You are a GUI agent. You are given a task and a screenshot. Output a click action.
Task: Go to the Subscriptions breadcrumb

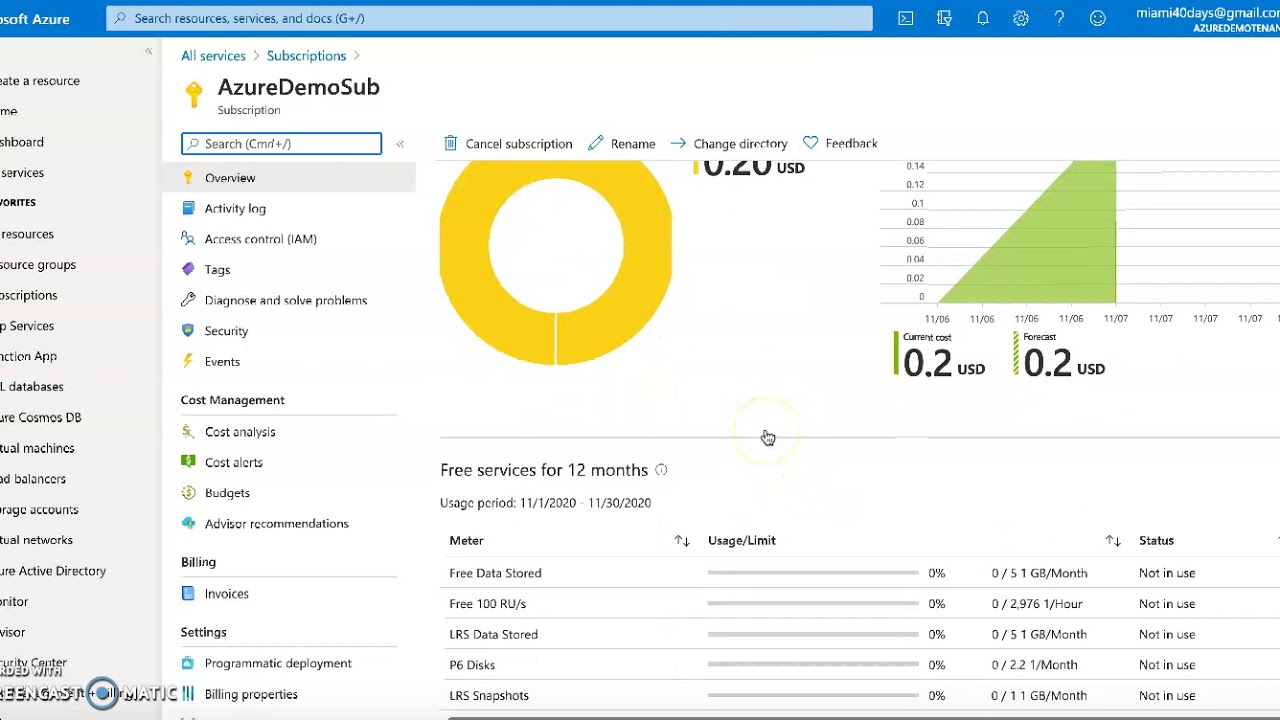point(306,56)
